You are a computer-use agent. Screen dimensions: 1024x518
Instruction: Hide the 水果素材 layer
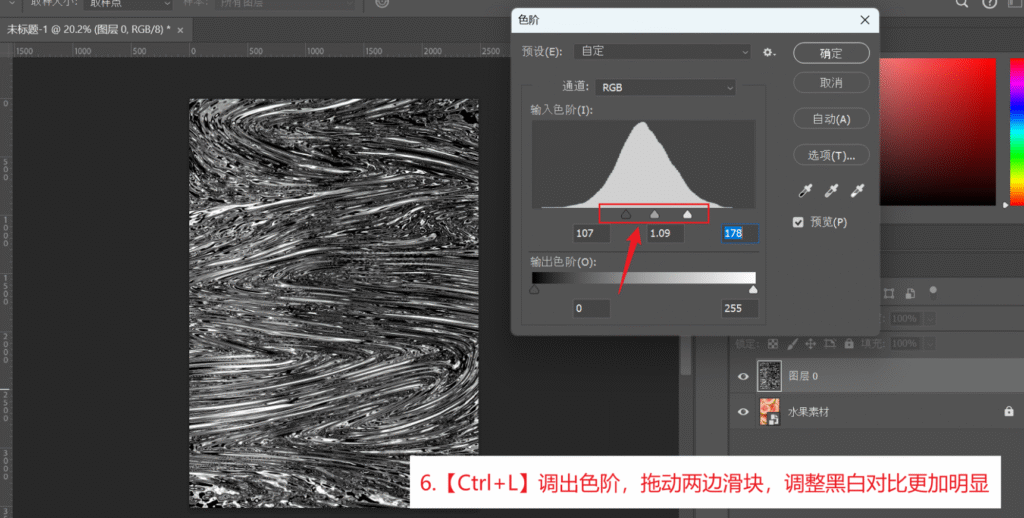(x=743, y=412)
